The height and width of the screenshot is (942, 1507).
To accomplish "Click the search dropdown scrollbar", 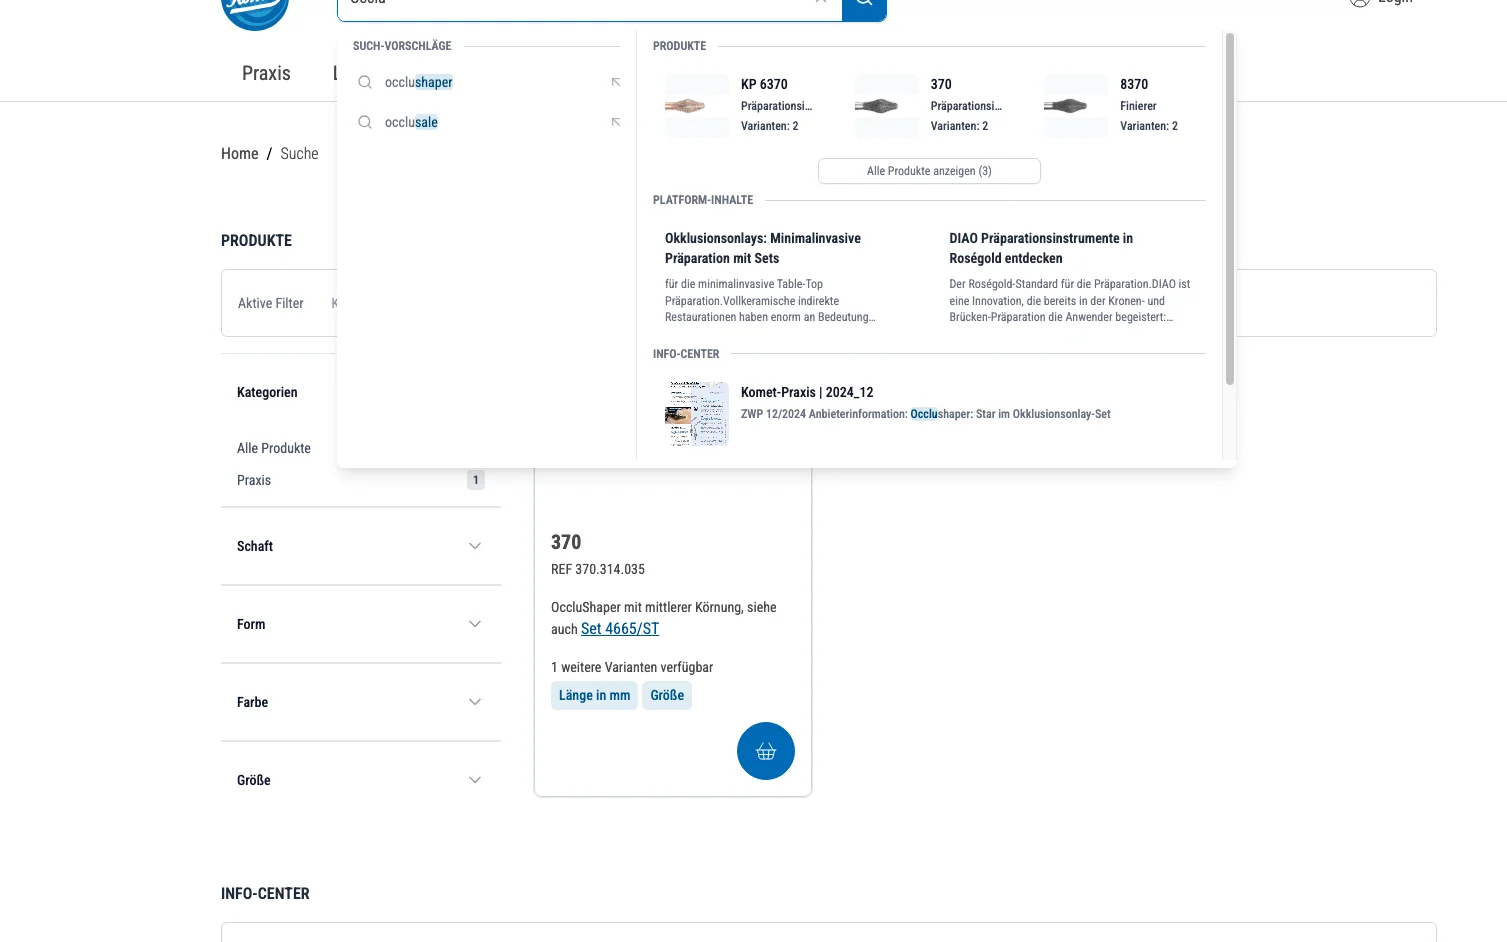I will [x=1230, y=208].
